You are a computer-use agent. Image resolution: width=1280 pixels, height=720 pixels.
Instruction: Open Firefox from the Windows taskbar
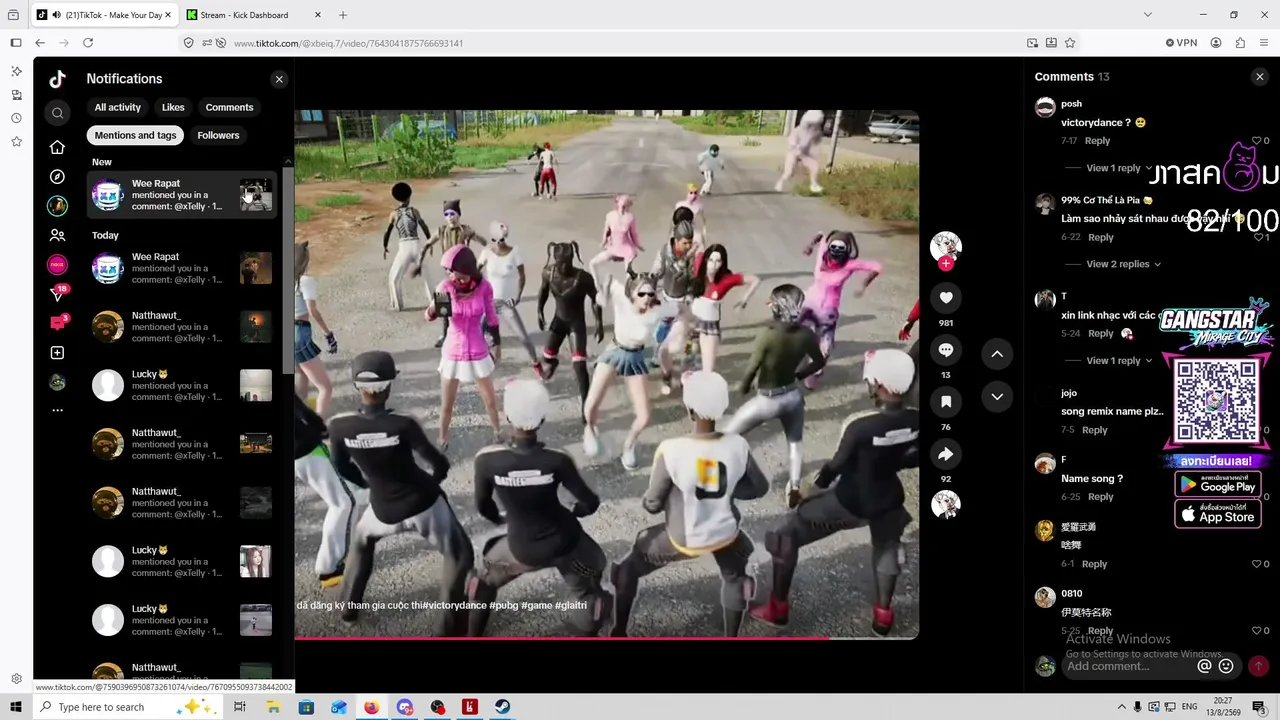coord(371,707)
